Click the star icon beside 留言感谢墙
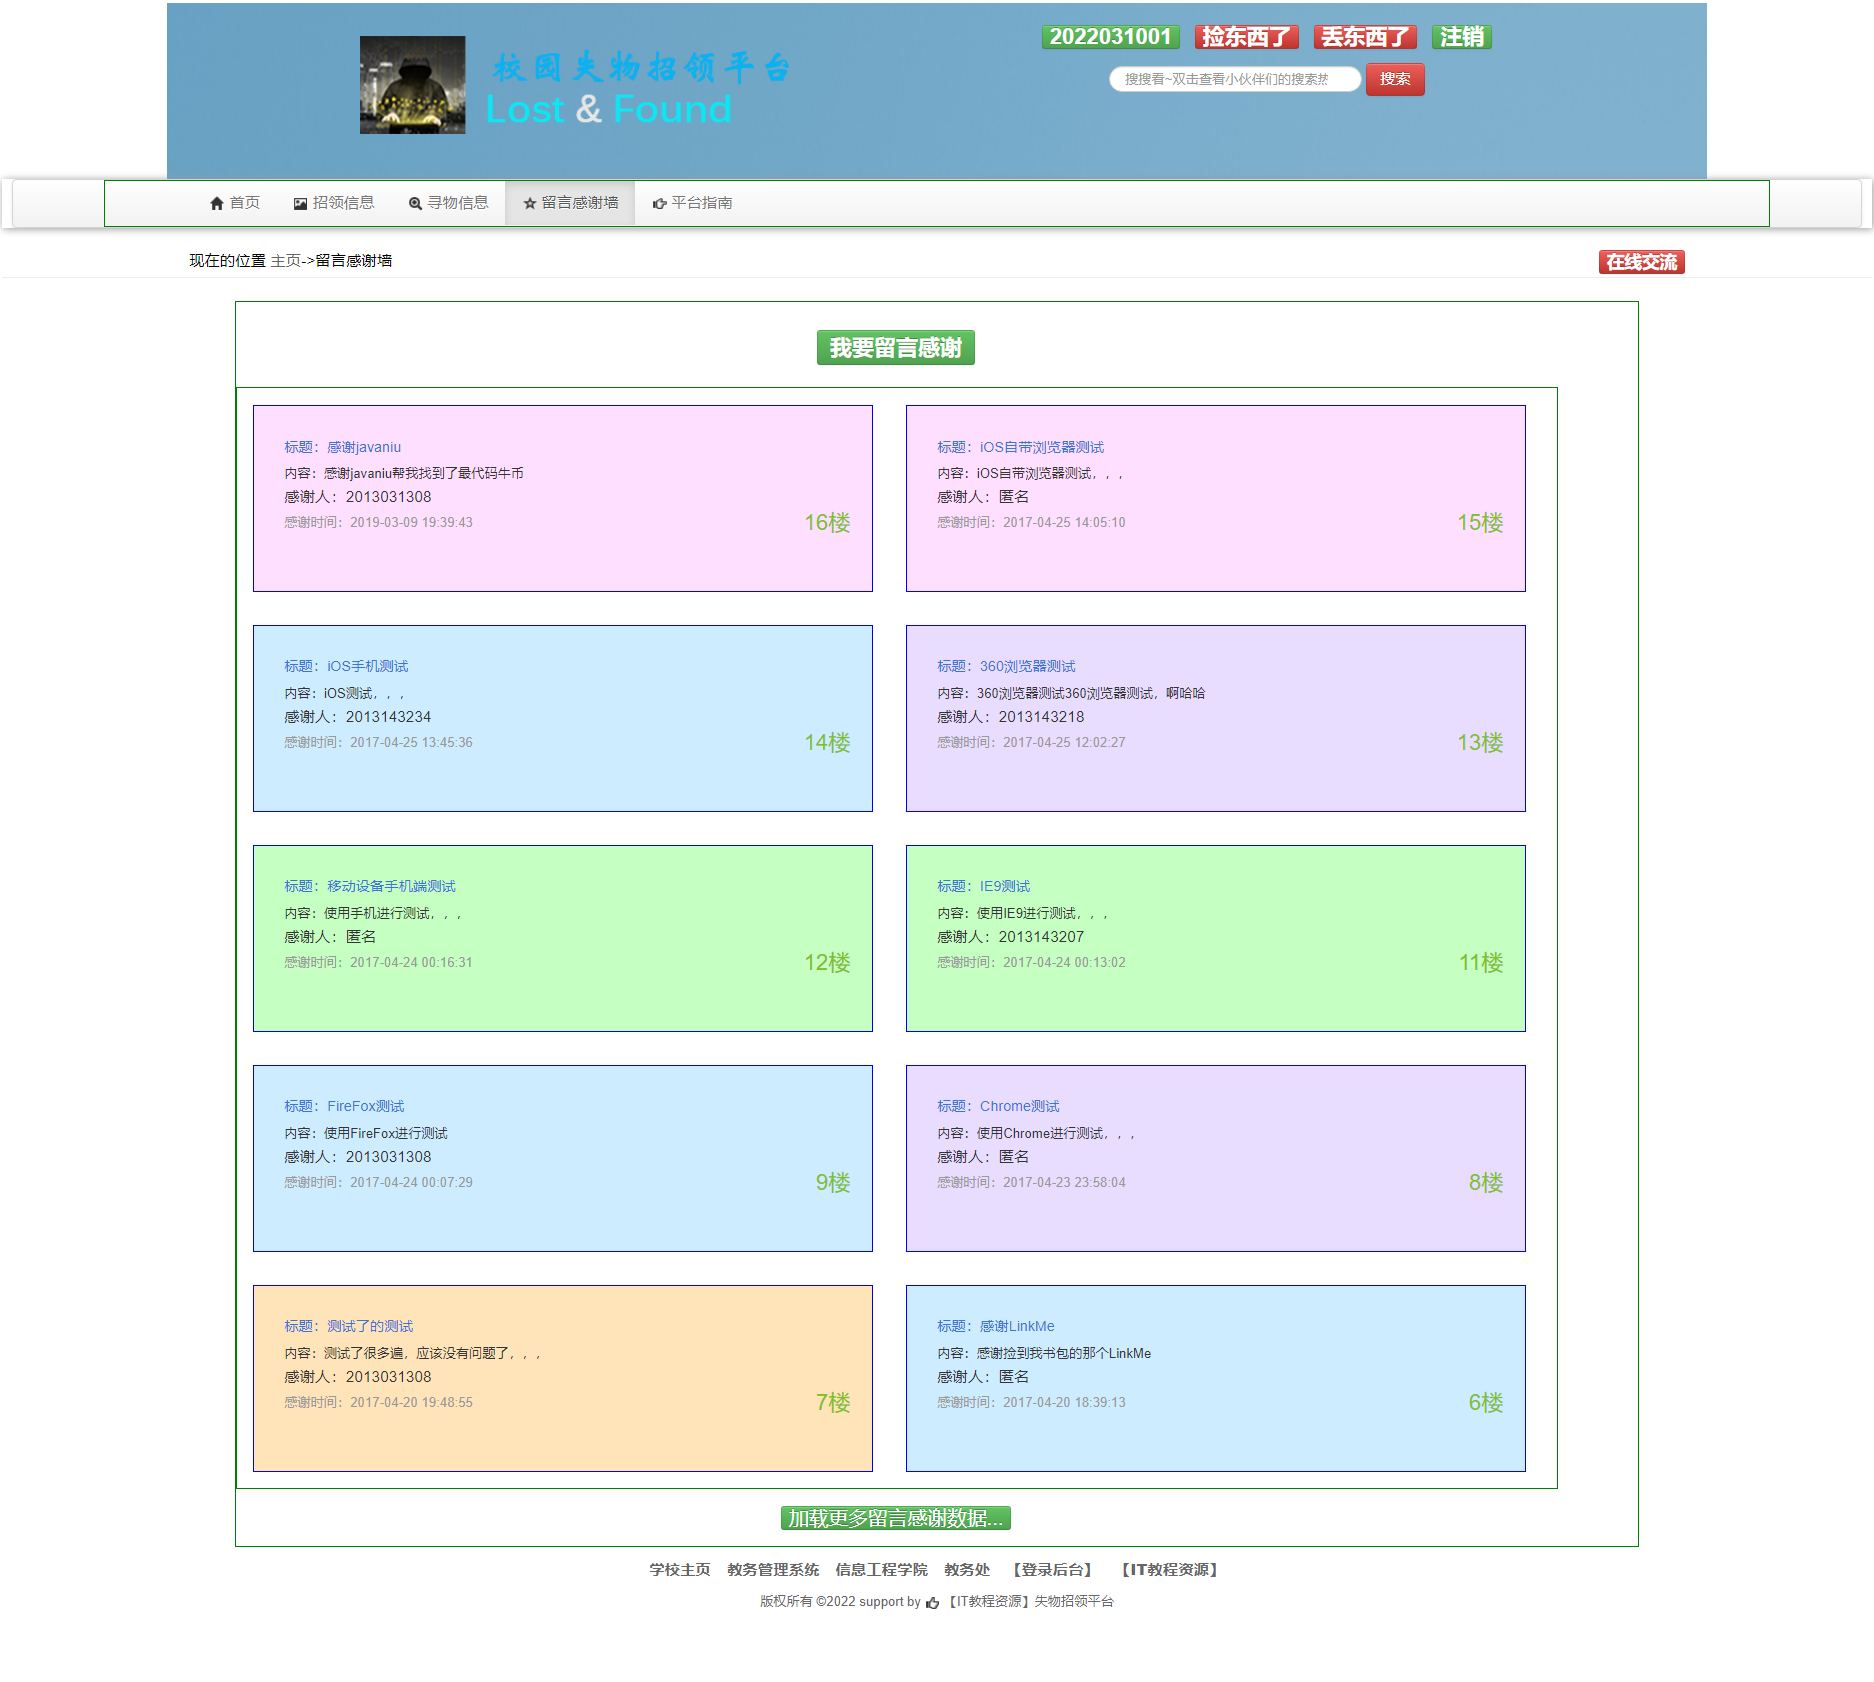1874x1682 pixels. click(530, 204)
